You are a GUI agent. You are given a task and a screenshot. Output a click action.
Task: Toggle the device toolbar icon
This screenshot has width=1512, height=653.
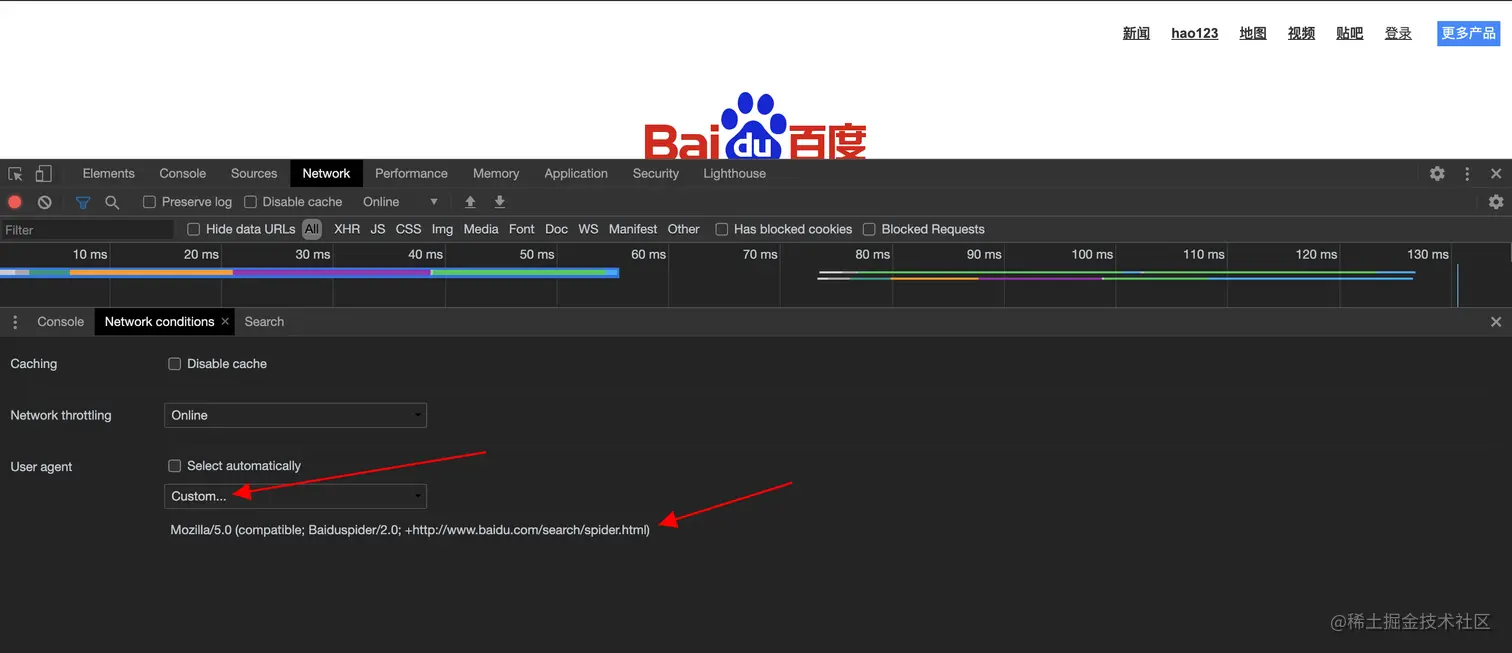pyautogui.click(x=43, y=174)
